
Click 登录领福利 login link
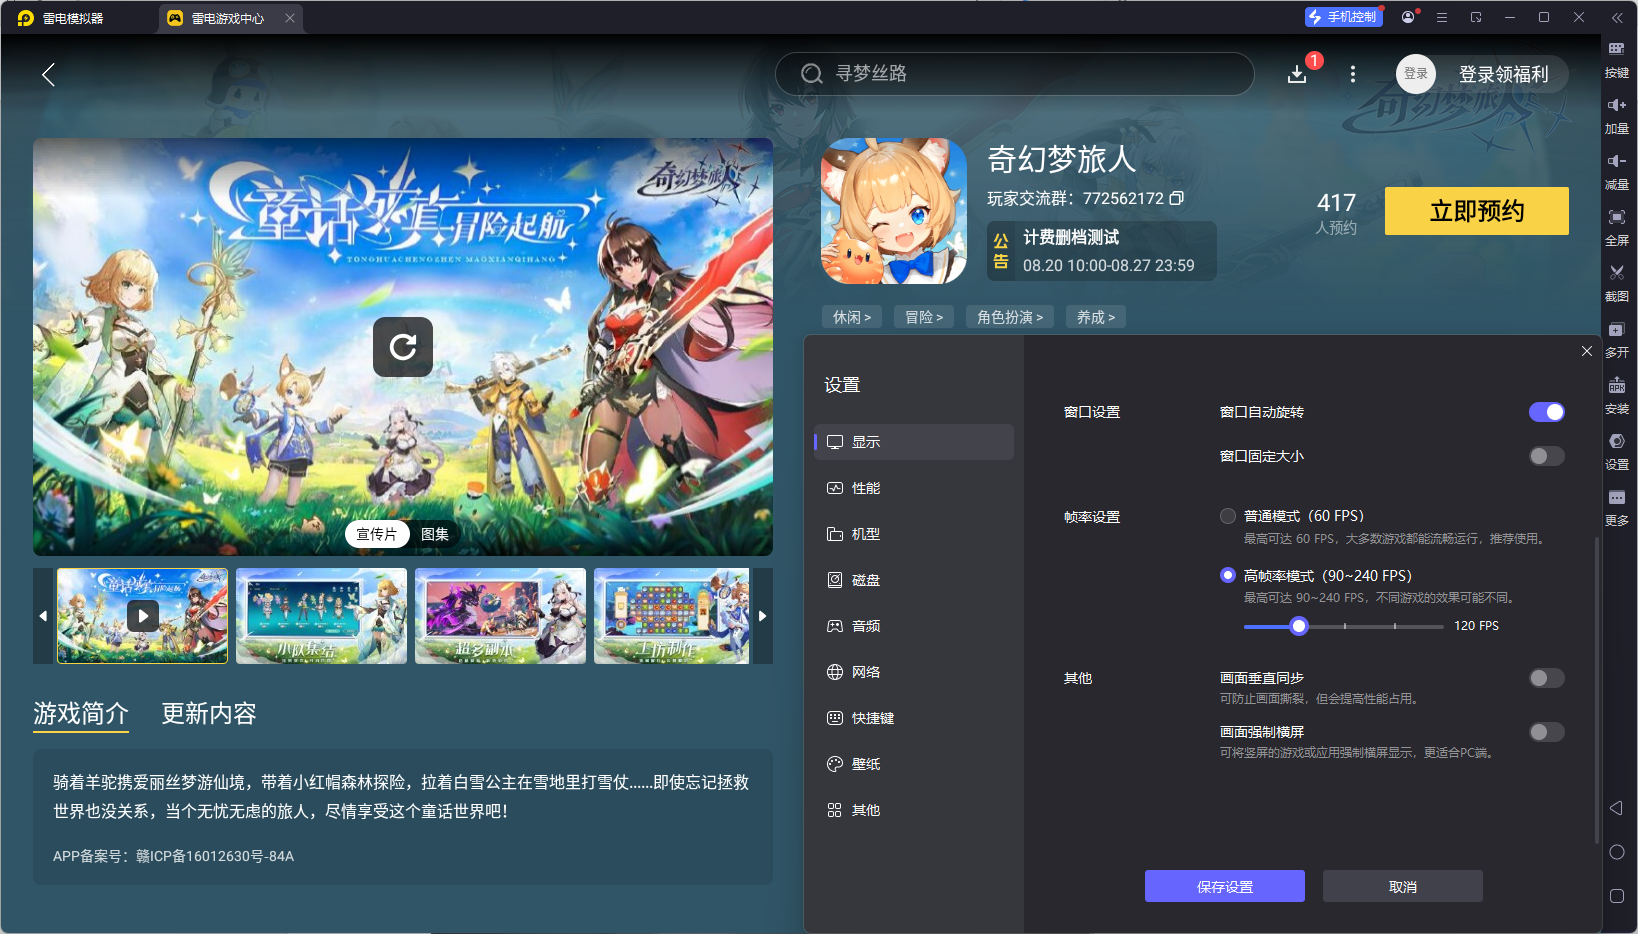[1503, 74]
